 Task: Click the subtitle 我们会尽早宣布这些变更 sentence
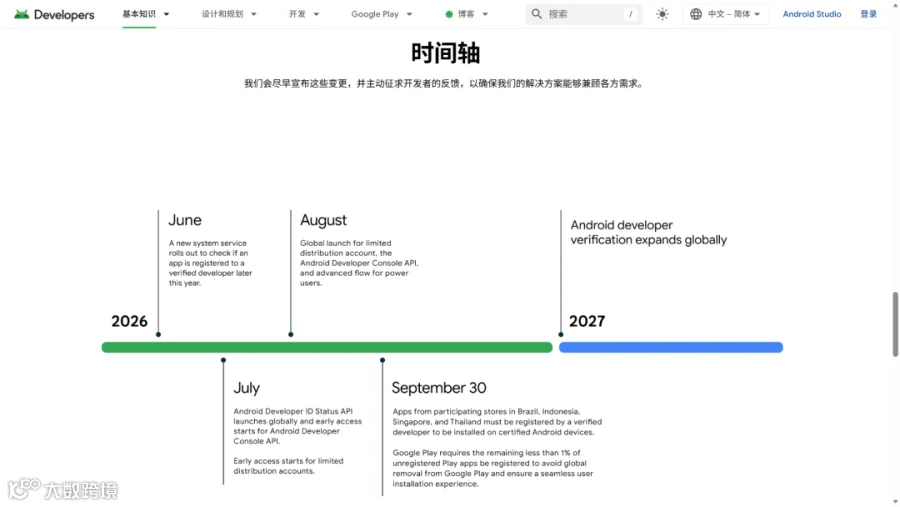tap(445, 84)
